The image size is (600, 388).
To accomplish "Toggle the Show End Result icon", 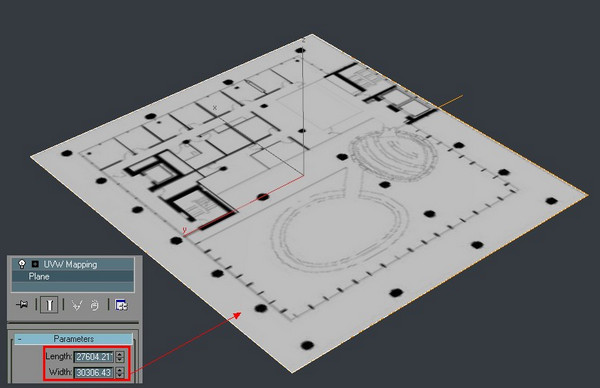I will point(49,305).
